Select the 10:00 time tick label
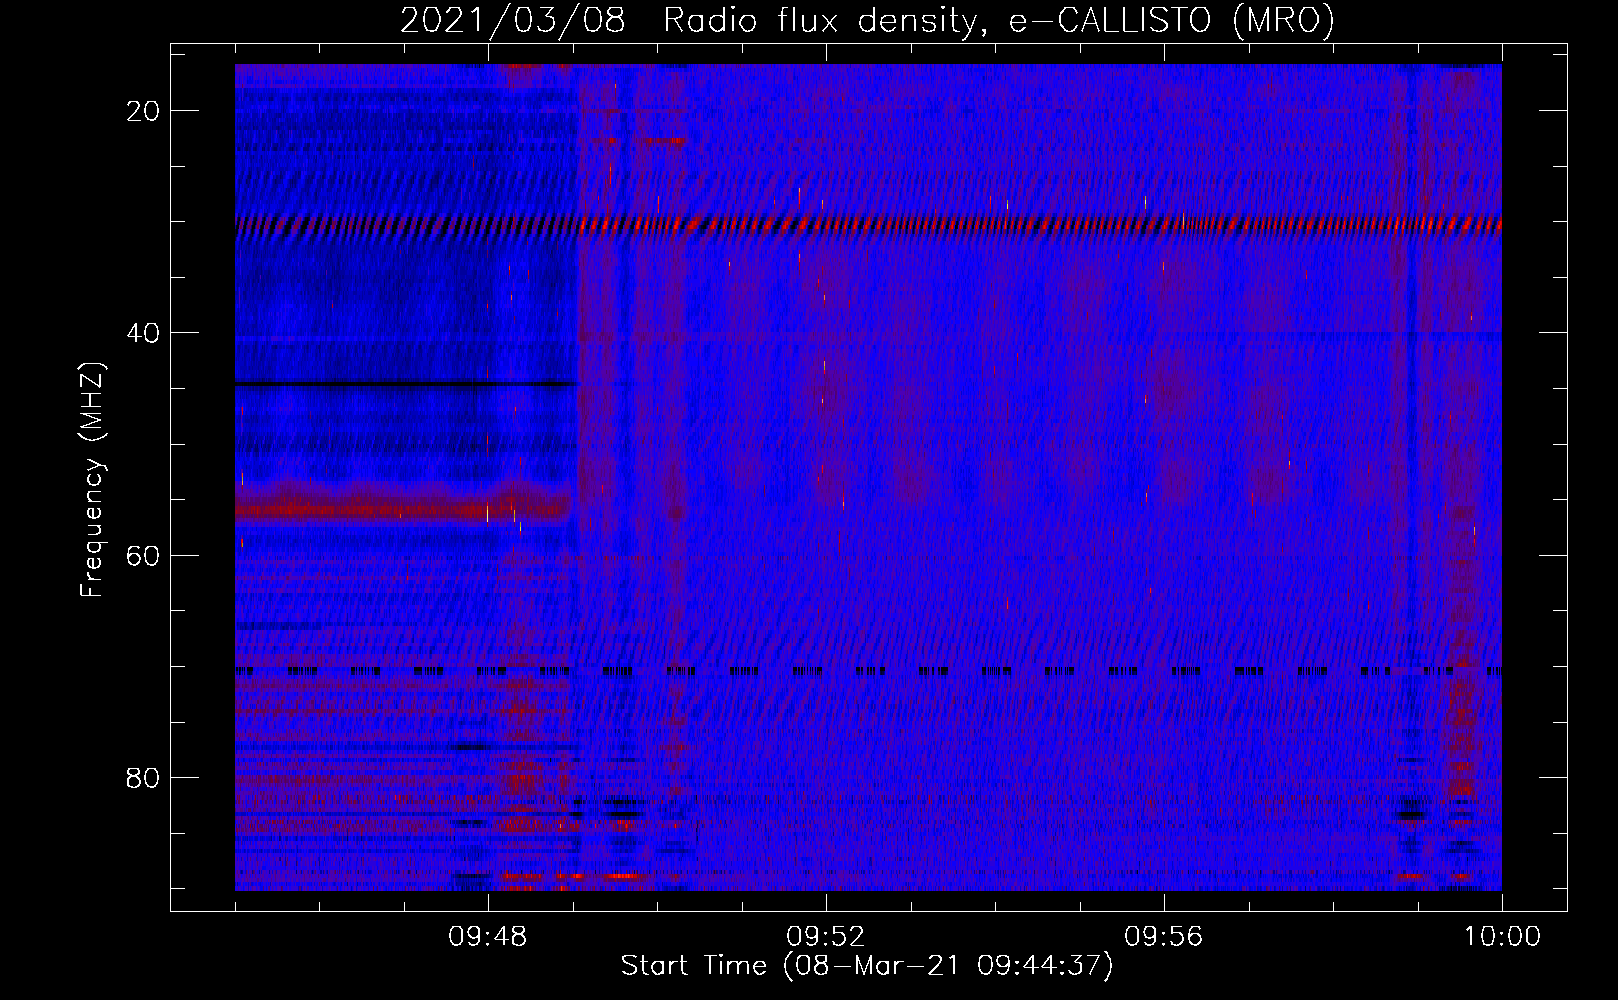This screenshot has height=1000, width=1618. 1502,937
